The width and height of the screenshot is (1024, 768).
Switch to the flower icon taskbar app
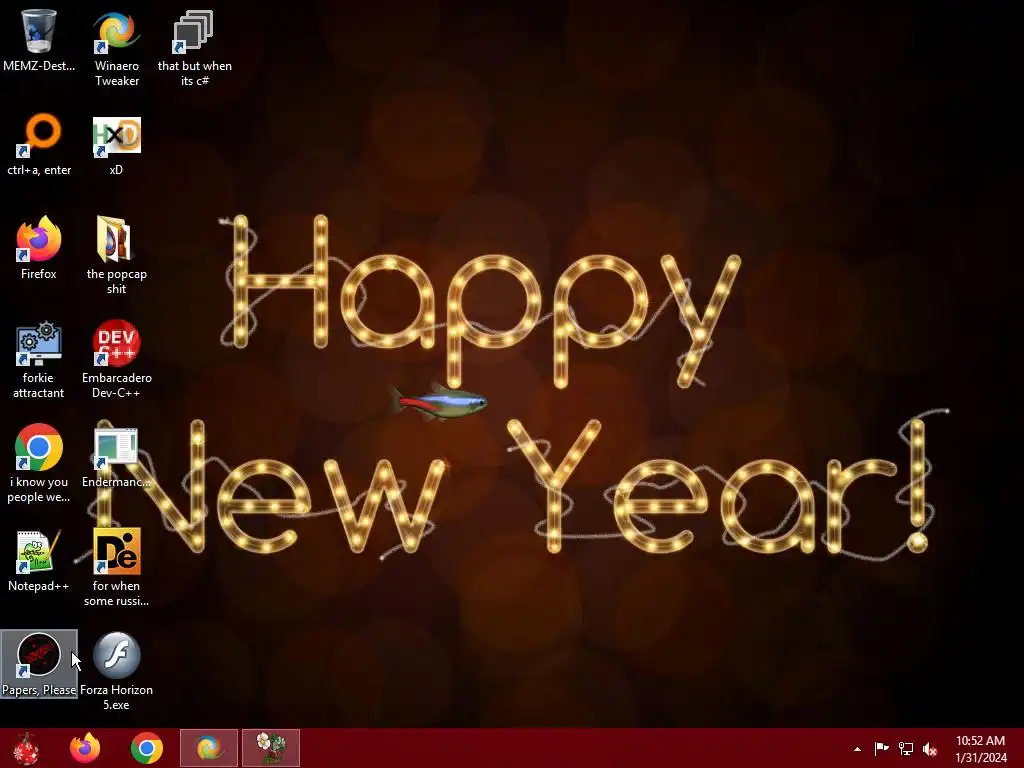point(271,748)
